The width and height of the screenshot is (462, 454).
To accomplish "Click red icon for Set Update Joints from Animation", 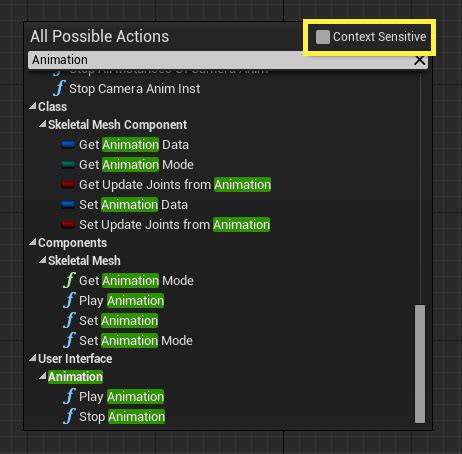I will click(x=68, y=225).
